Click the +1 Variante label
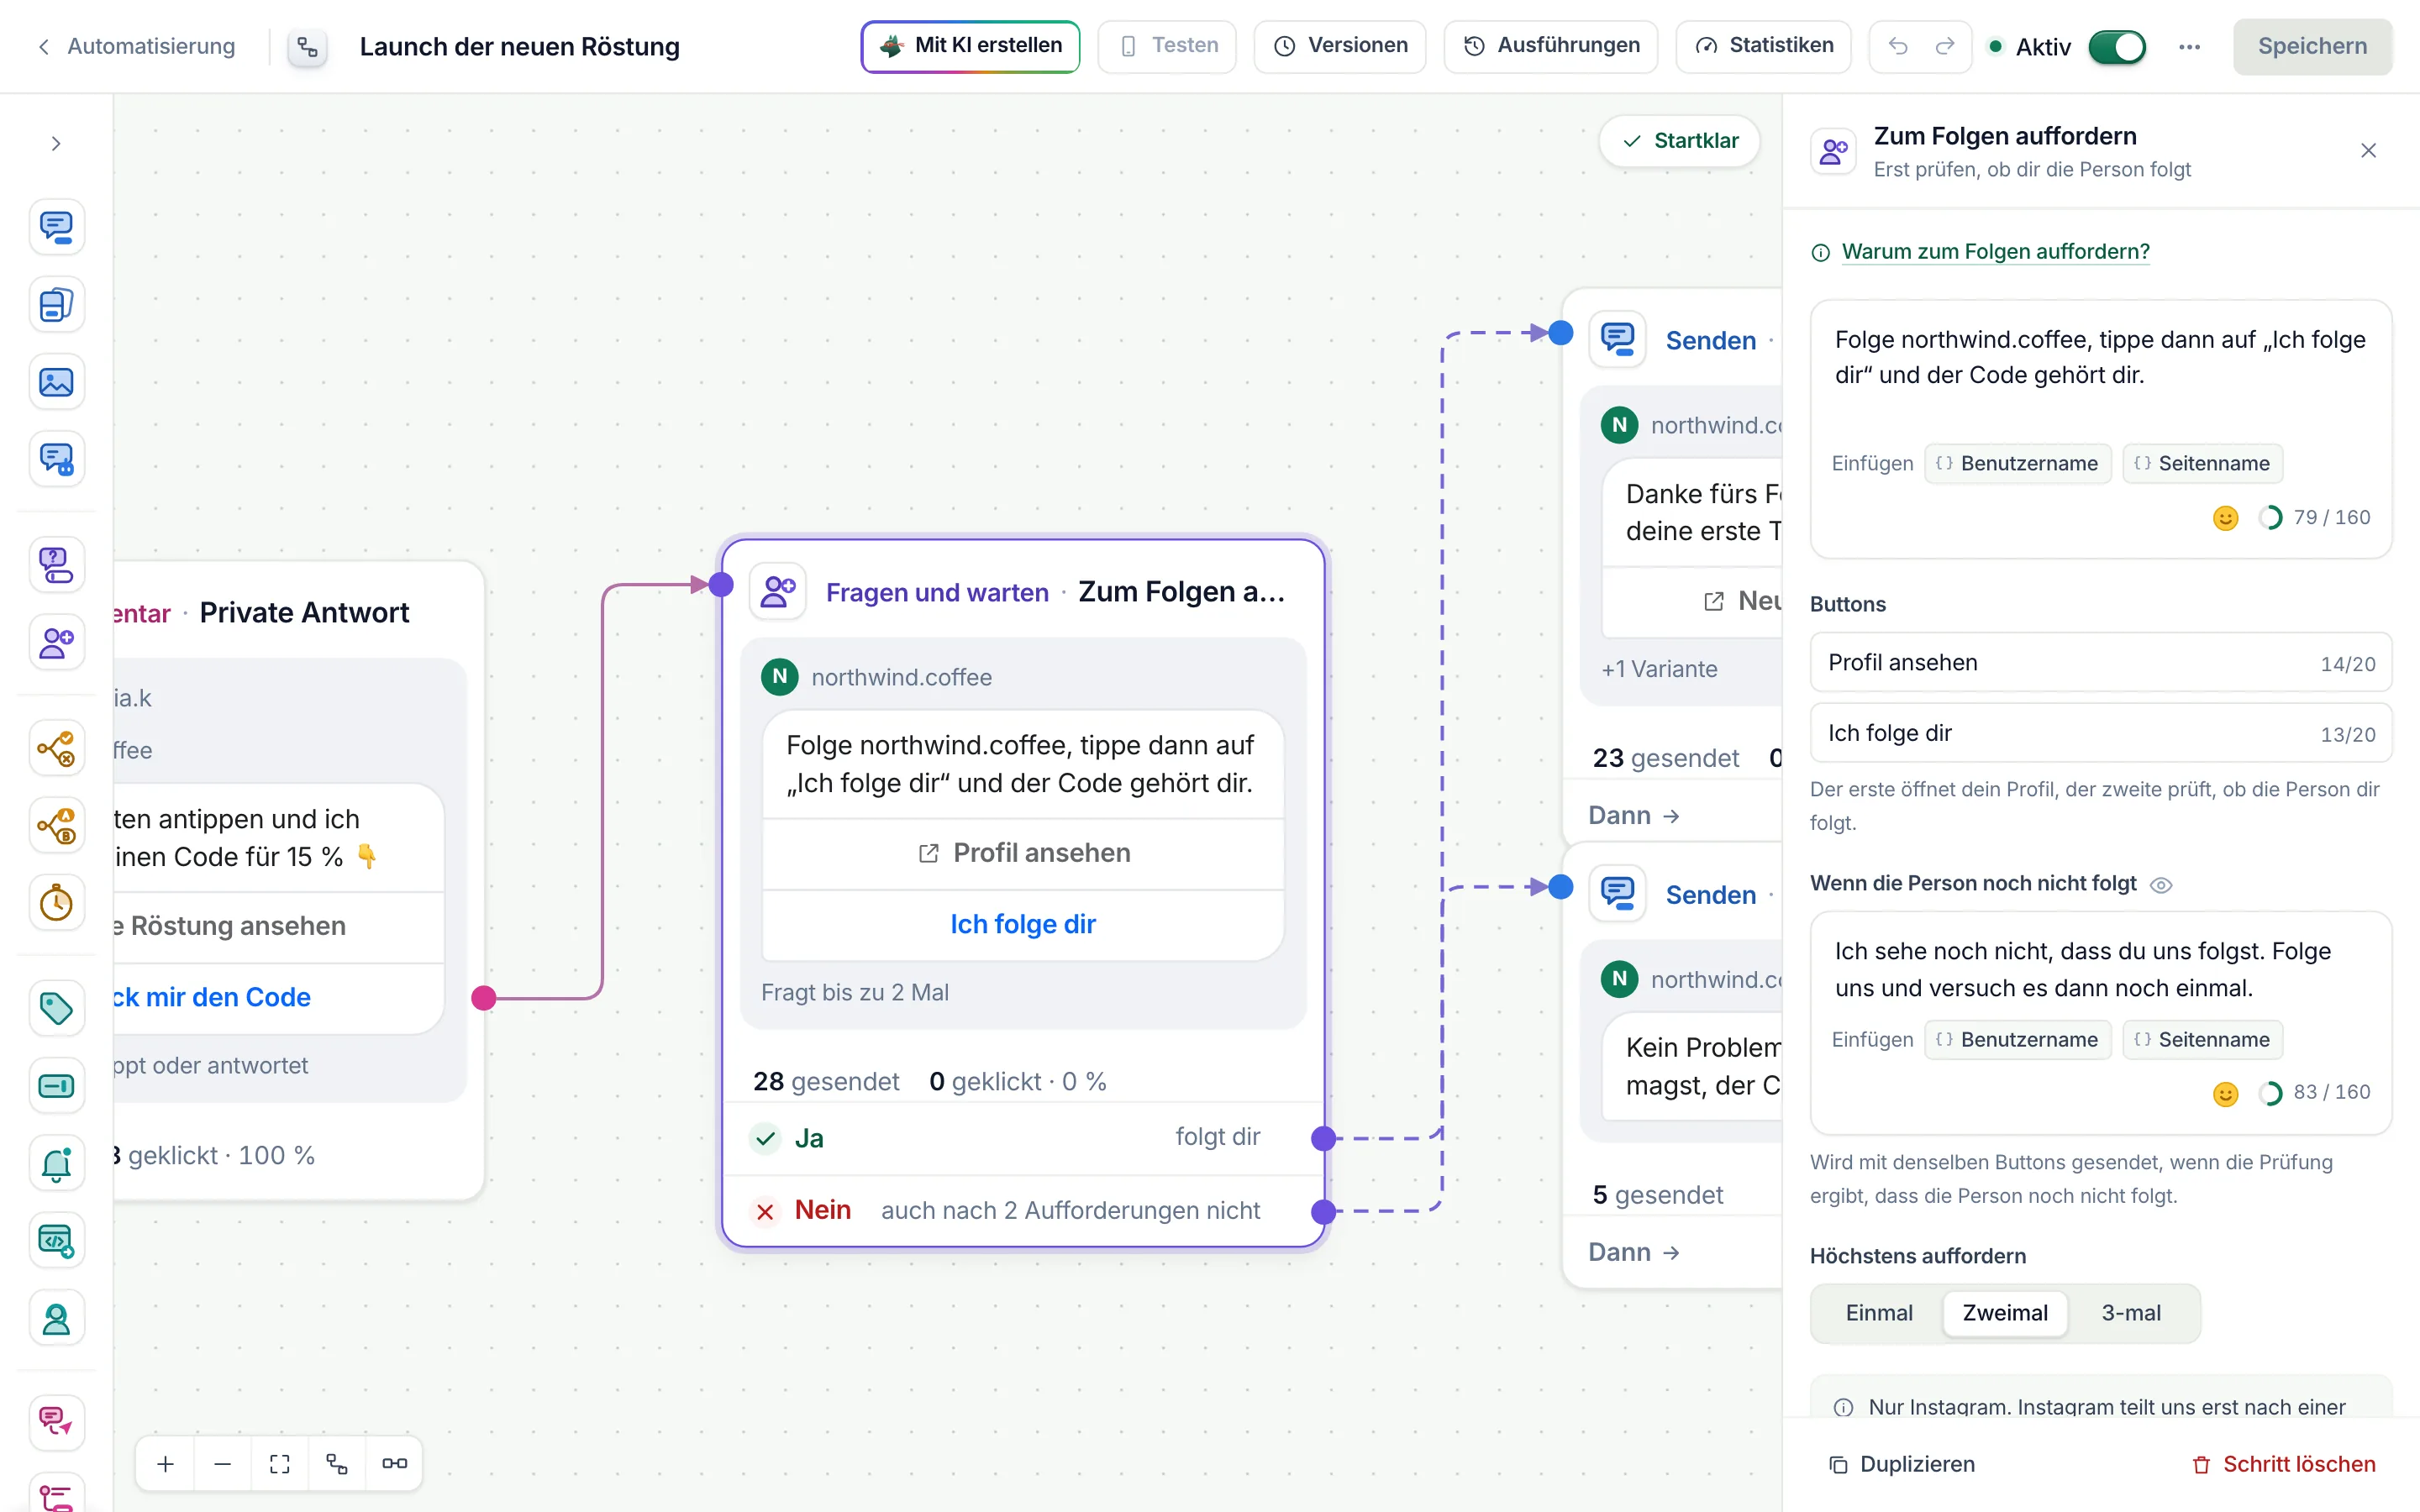Viewport: 2420px width, 1512px height. (1659, 669)
